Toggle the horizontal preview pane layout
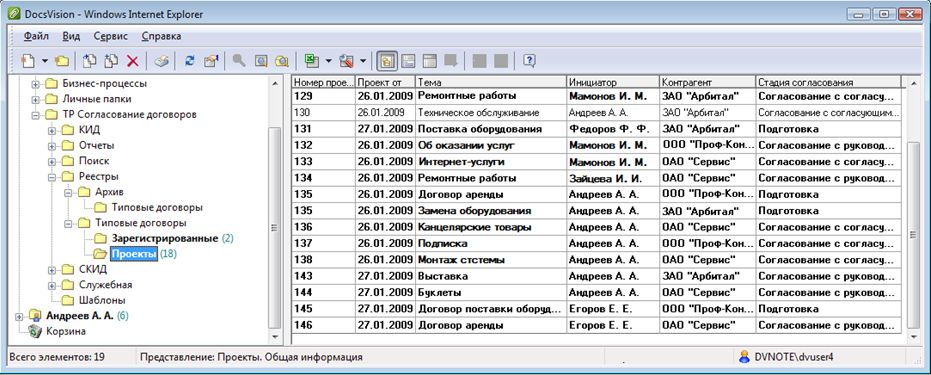The image size is (931, 375). pos(408,61)
